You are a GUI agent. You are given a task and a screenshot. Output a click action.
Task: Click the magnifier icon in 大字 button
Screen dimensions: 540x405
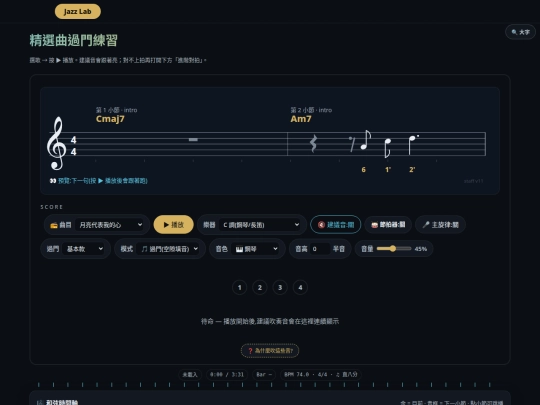[514, 32]
